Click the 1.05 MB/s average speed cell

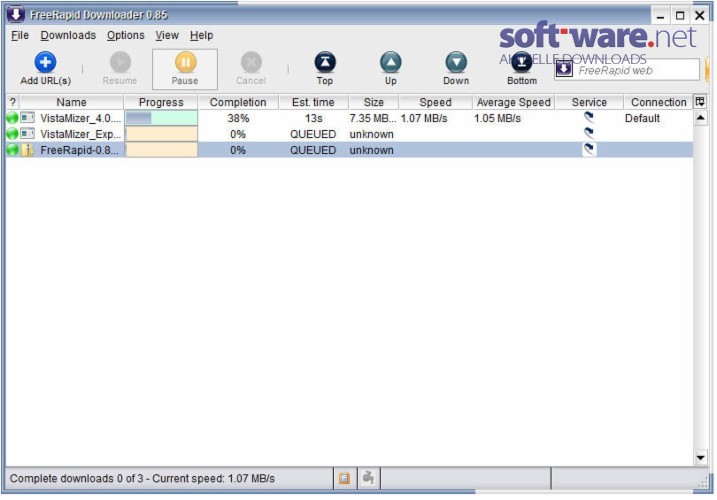[x=498, y=118]
